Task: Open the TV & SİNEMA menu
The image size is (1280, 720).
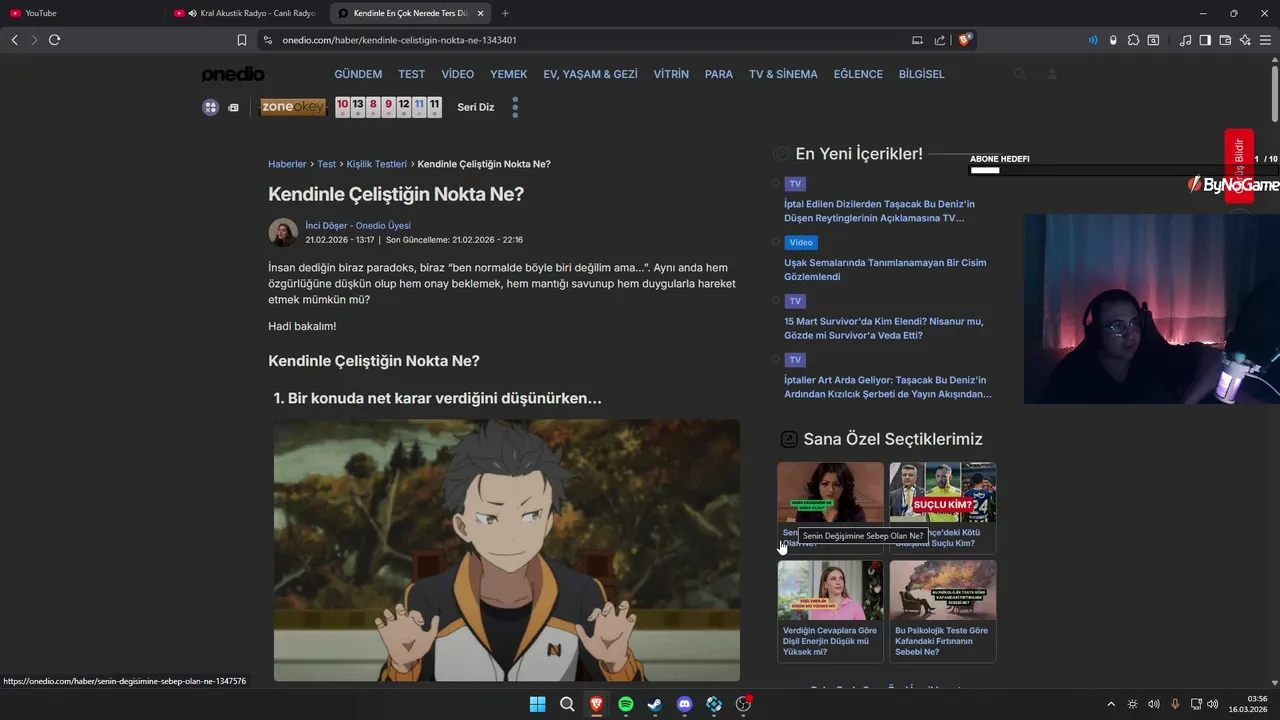Action: (783, 74)
